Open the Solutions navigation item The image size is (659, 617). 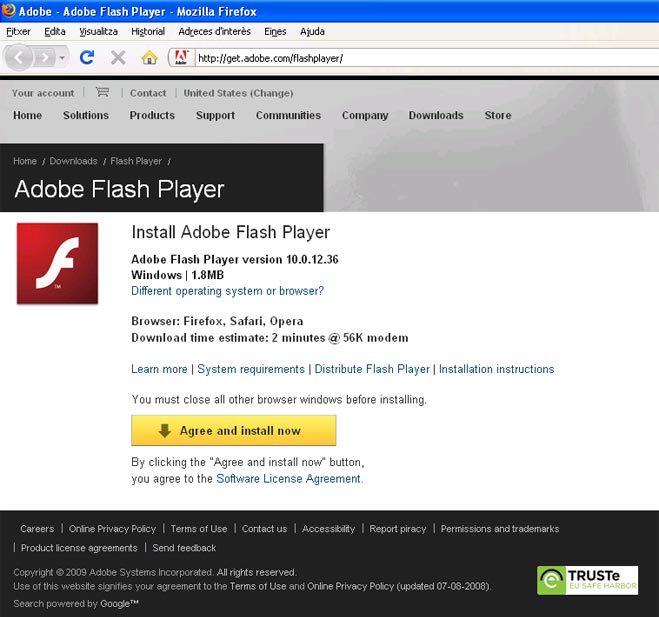(x=86, y=115)
